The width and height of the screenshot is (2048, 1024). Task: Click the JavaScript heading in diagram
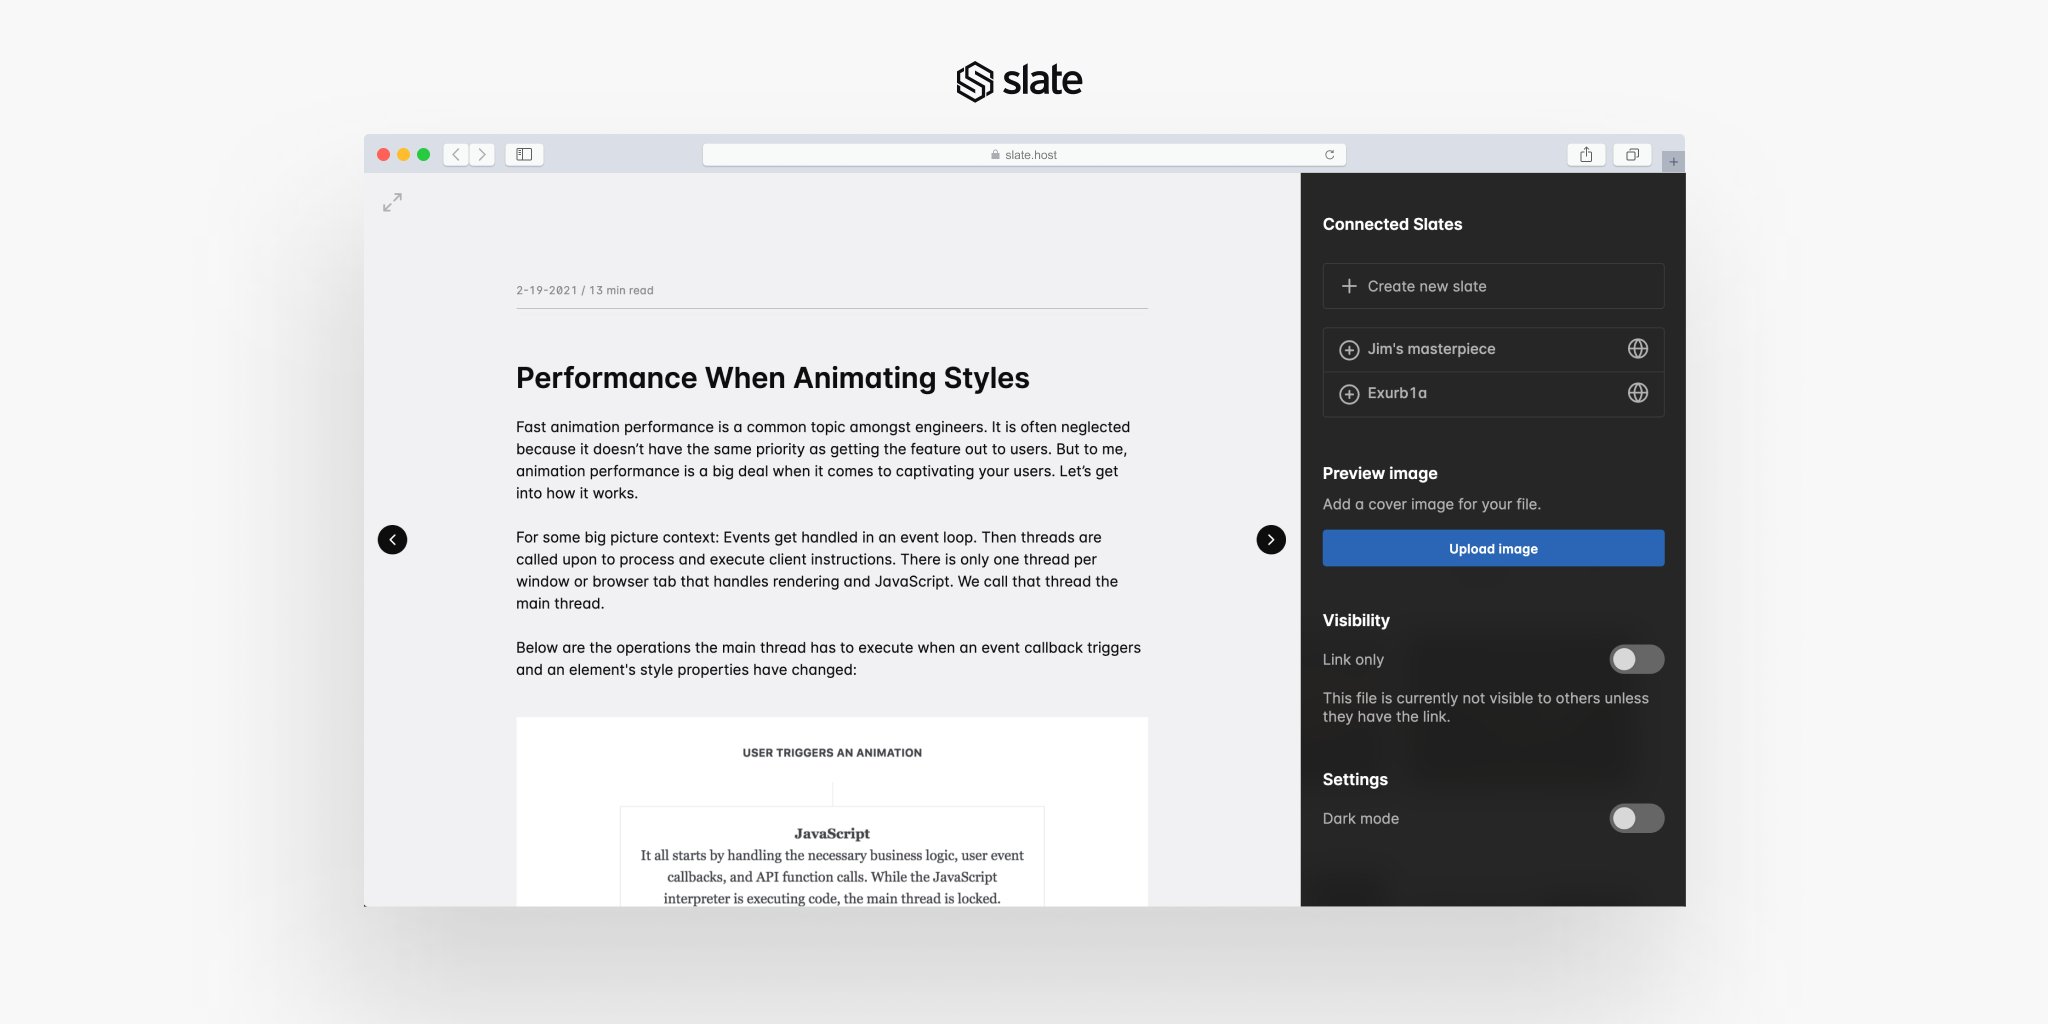click(x=832, y=833)
